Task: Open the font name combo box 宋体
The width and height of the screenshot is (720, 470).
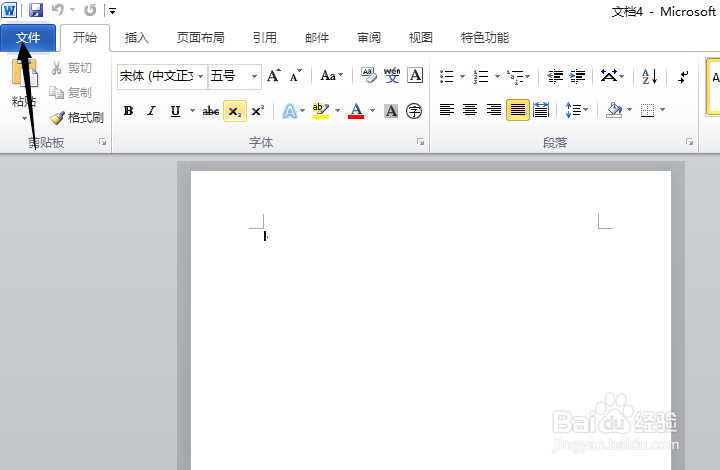Action: [162, 76]
